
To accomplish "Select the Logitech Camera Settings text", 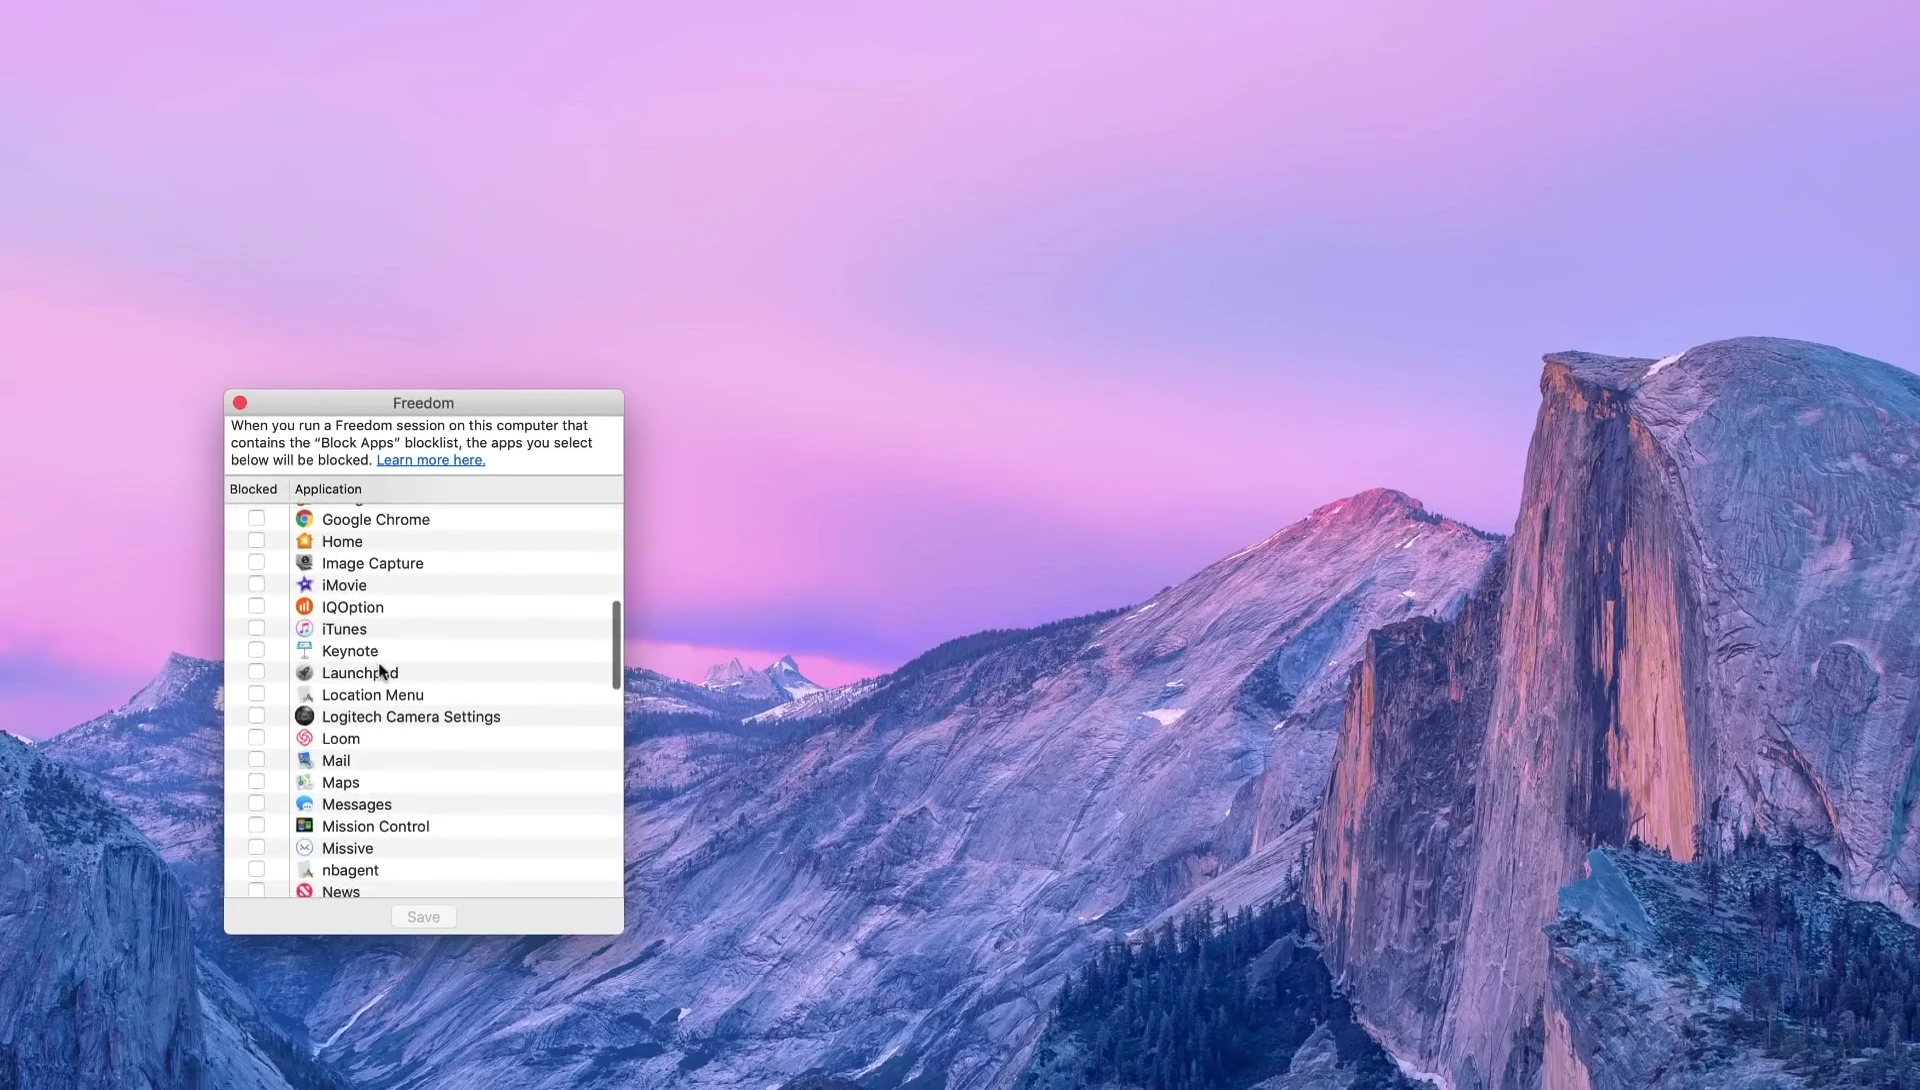I will [x=411, y=717].
